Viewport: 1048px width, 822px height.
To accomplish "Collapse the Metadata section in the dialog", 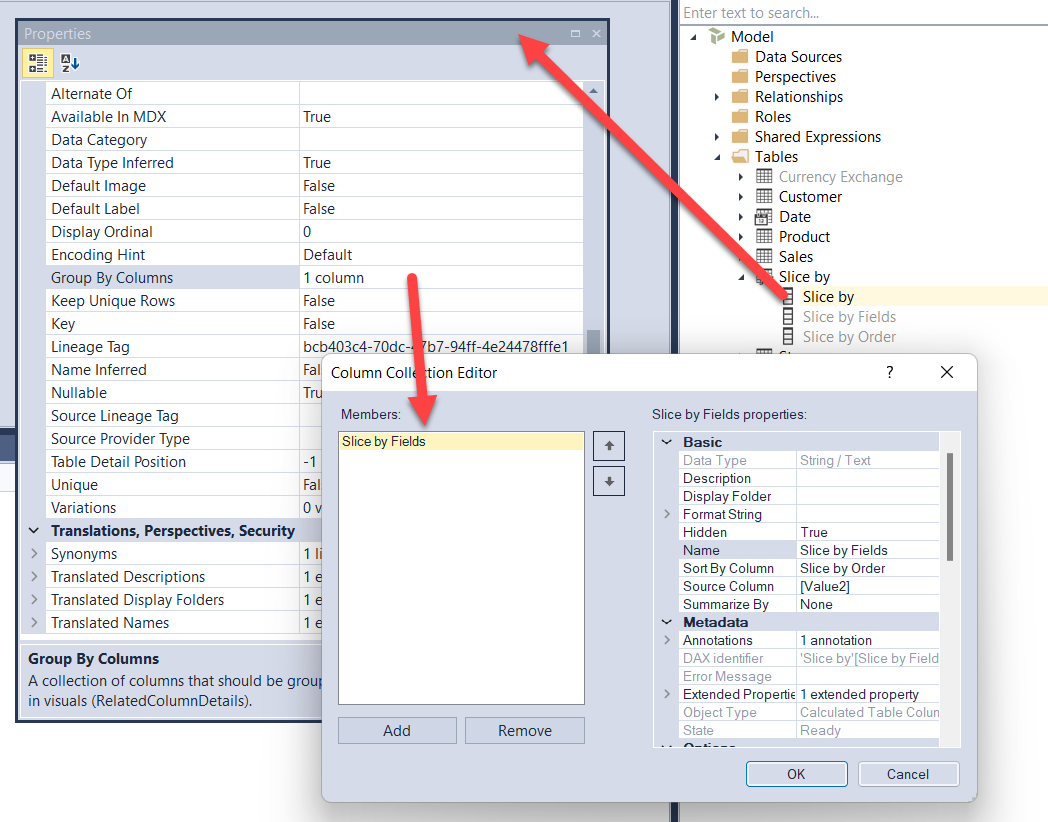I will coord(667,621).
